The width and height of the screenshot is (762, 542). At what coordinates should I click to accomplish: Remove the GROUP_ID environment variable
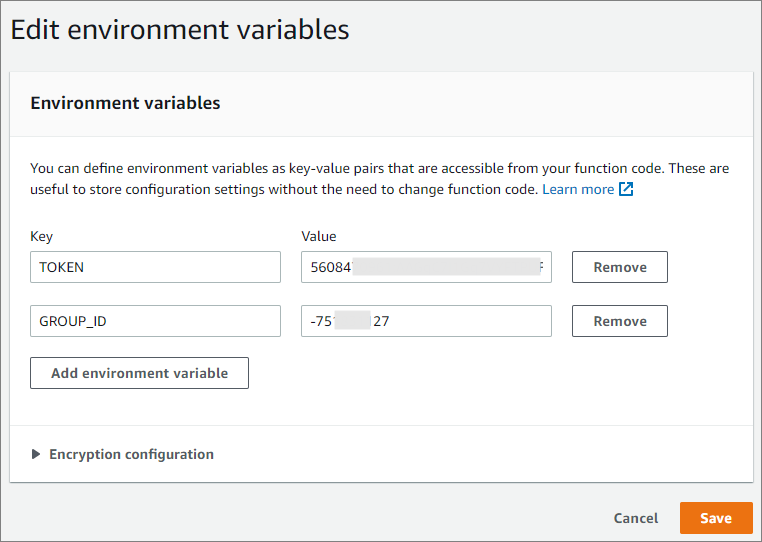(619, 321)
